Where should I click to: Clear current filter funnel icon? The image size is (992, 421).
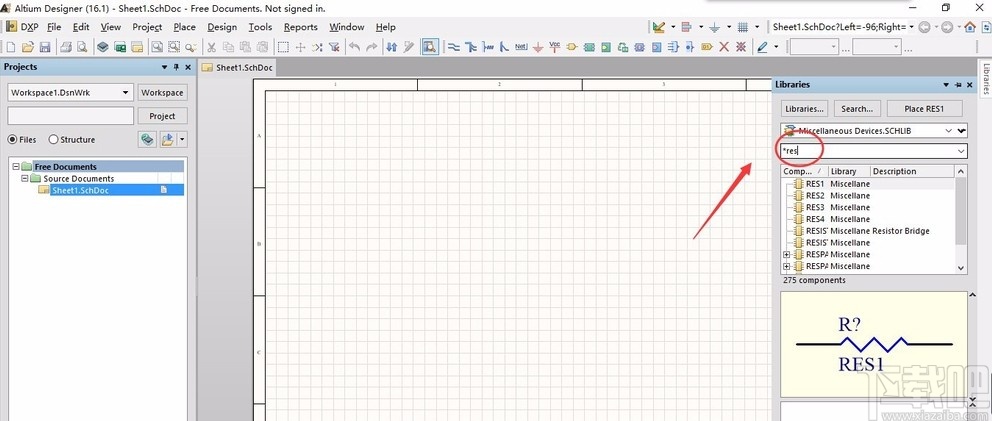tap(335, 47)
